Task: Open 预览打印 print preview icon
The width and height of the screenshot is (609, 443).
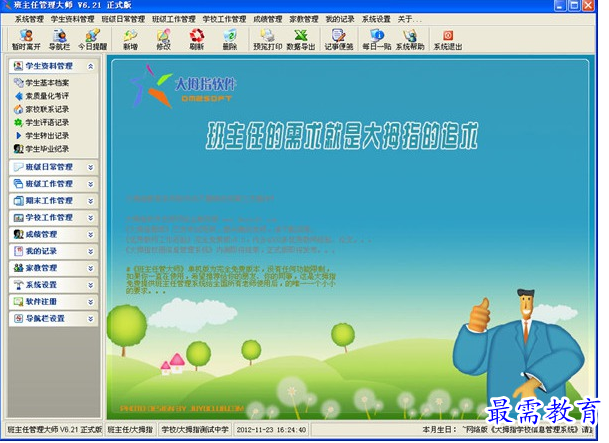Action: (268, 40)
